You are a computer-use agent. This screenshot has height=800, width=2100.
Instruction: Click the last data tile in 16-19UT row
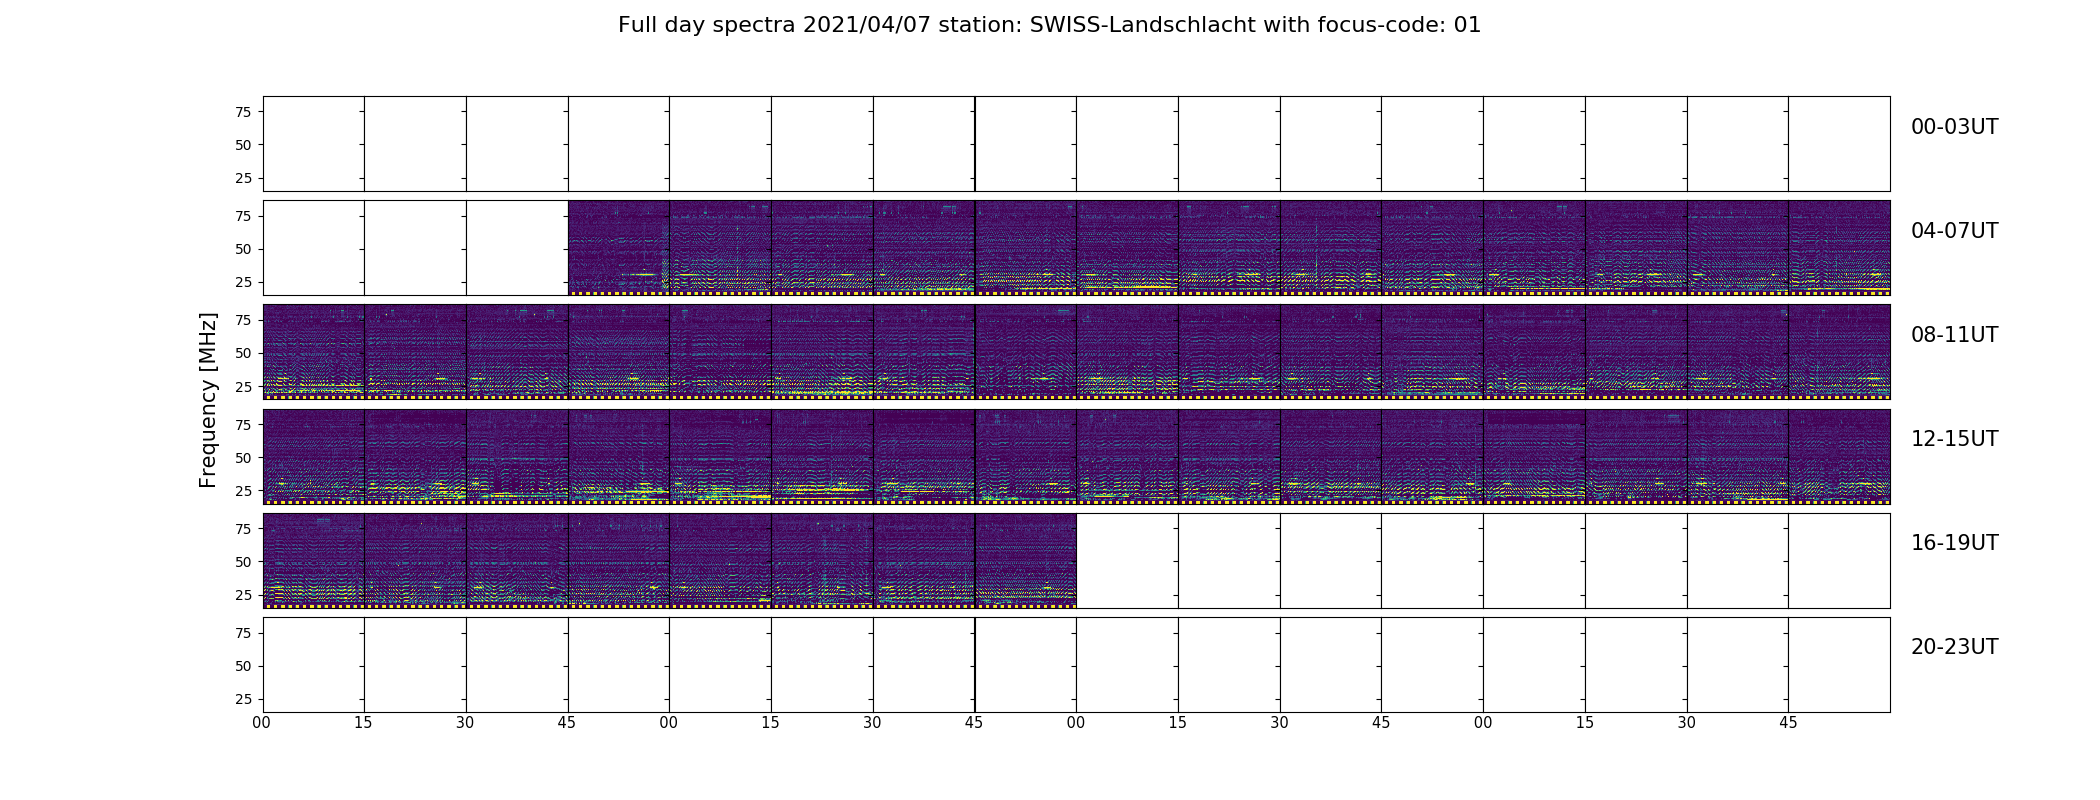tap(1026, 560)
